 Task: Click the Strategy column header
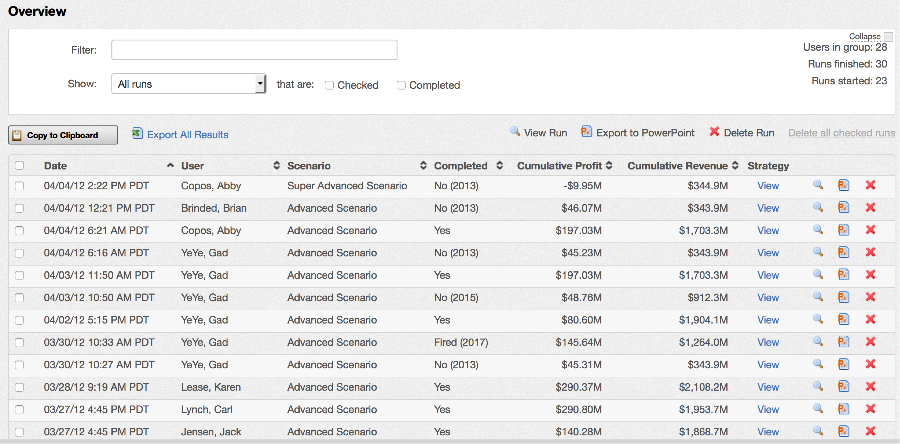(768, 166)
